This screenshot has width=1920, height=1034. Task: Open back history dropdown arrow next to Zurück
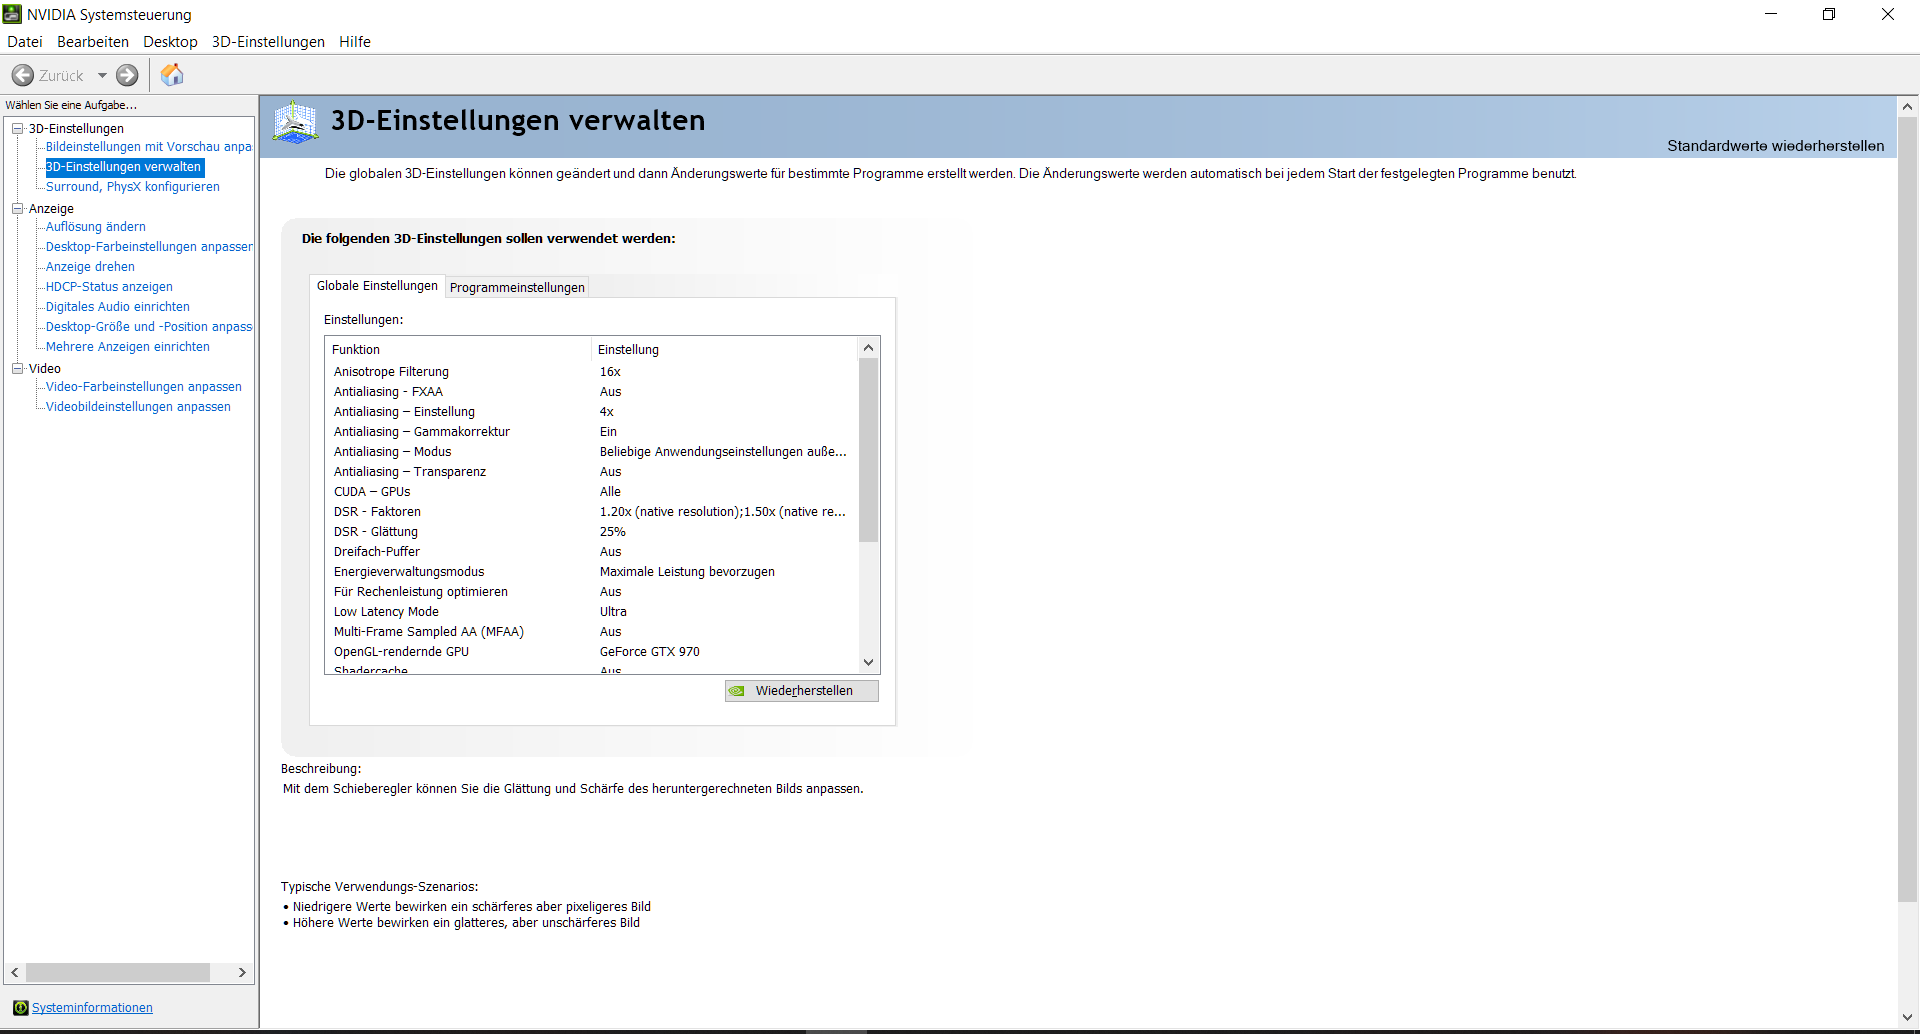click(x=102, y=76)
